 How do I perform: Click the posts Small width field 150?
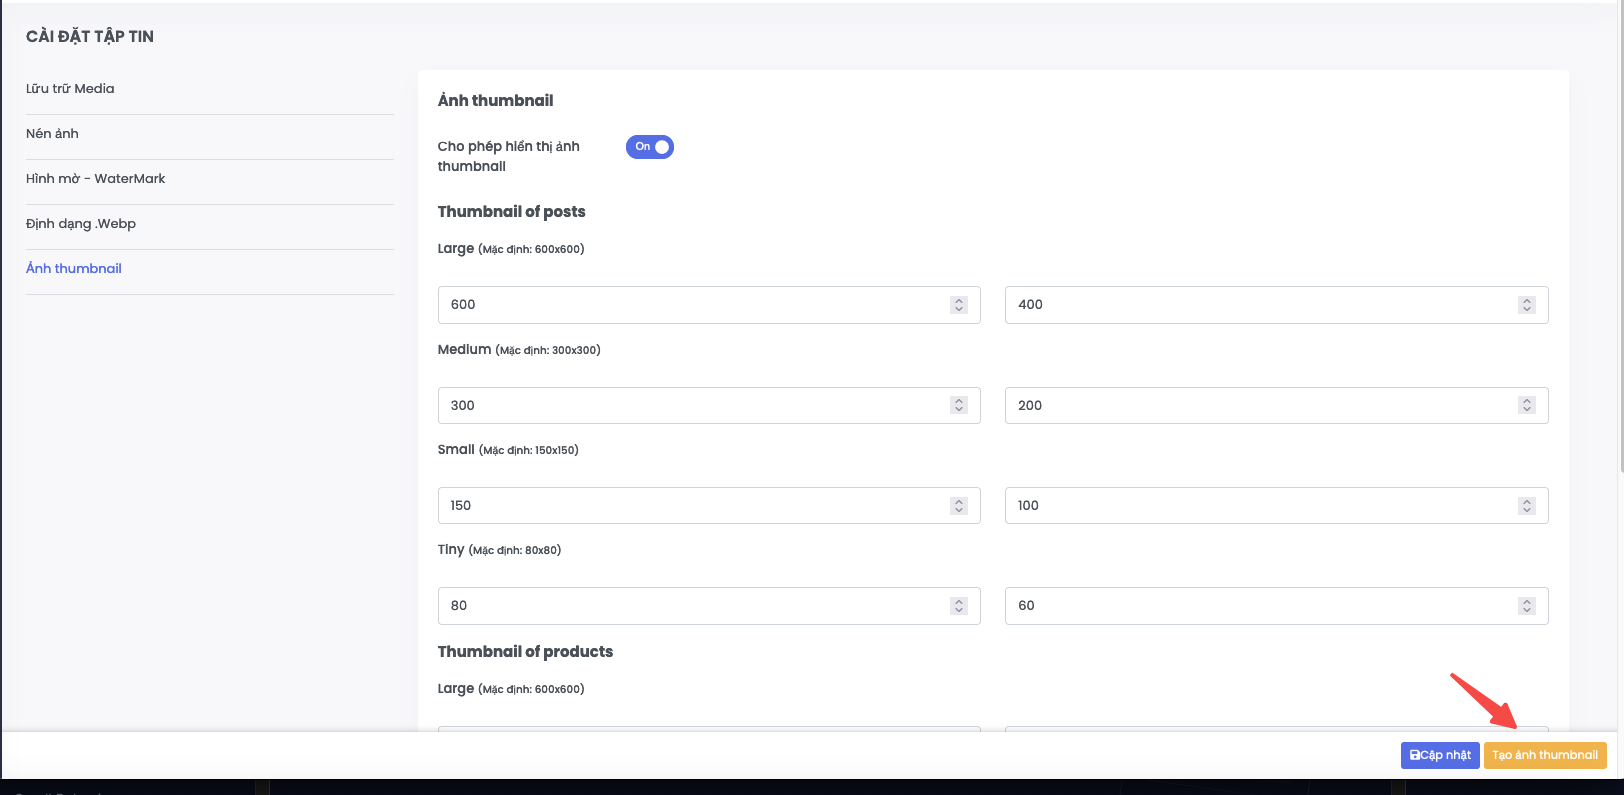(709, 505)
